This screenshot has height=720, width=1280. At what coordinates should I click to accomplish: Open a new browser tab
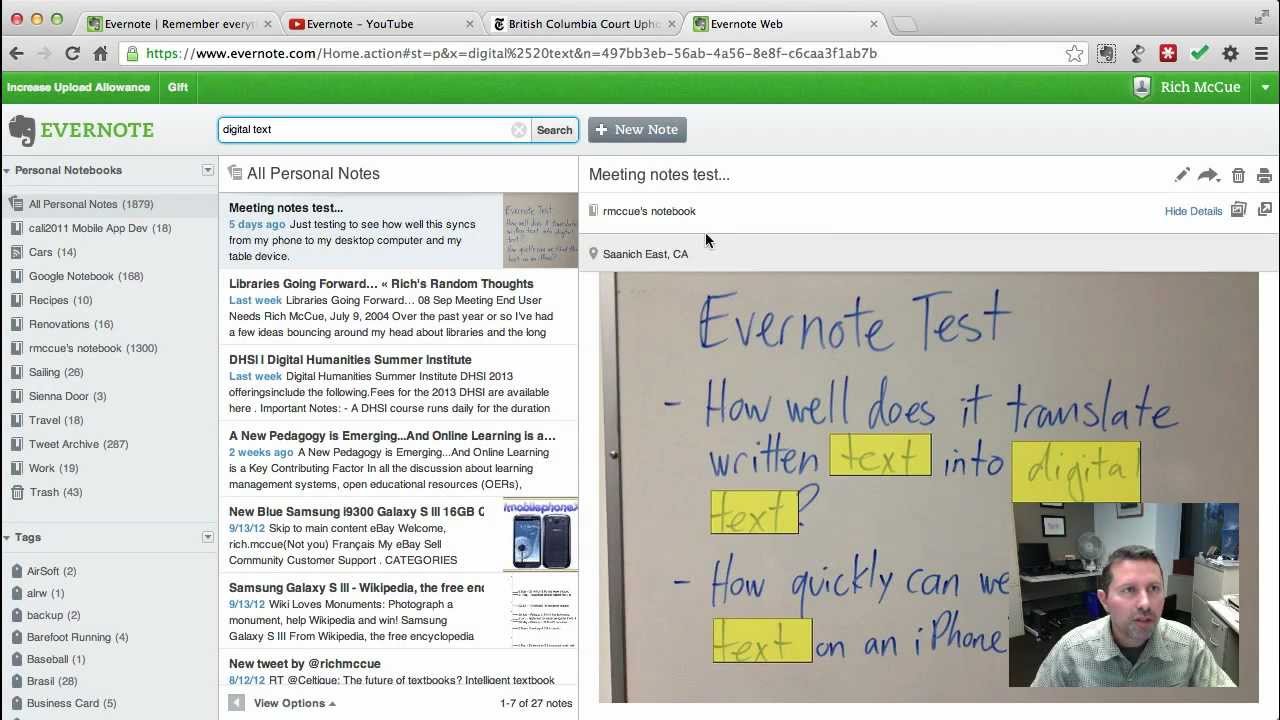coord(904,24)
